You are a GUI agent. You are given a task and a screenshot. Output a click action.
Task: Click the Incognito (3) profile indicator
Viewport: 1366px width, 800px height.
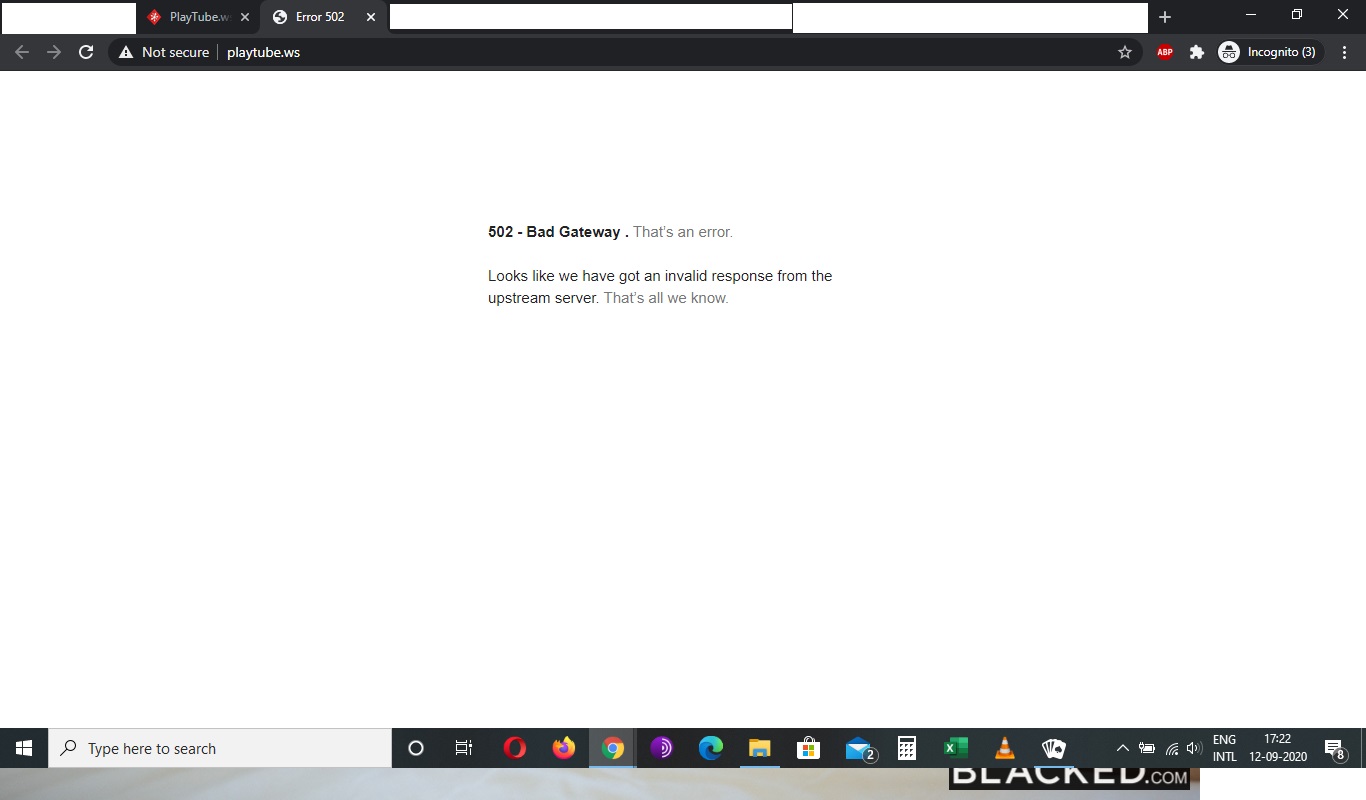click(1270, 52)
